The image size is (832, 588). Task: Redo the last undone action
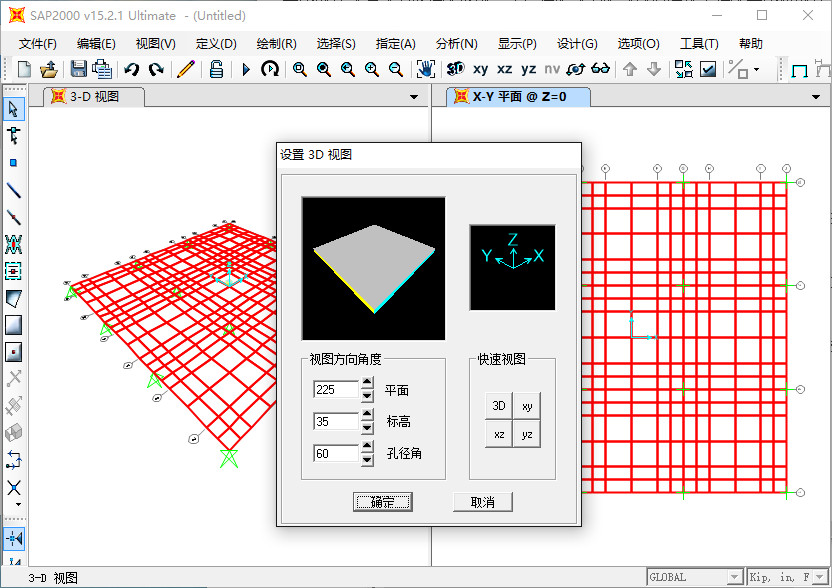click(156, 69)
